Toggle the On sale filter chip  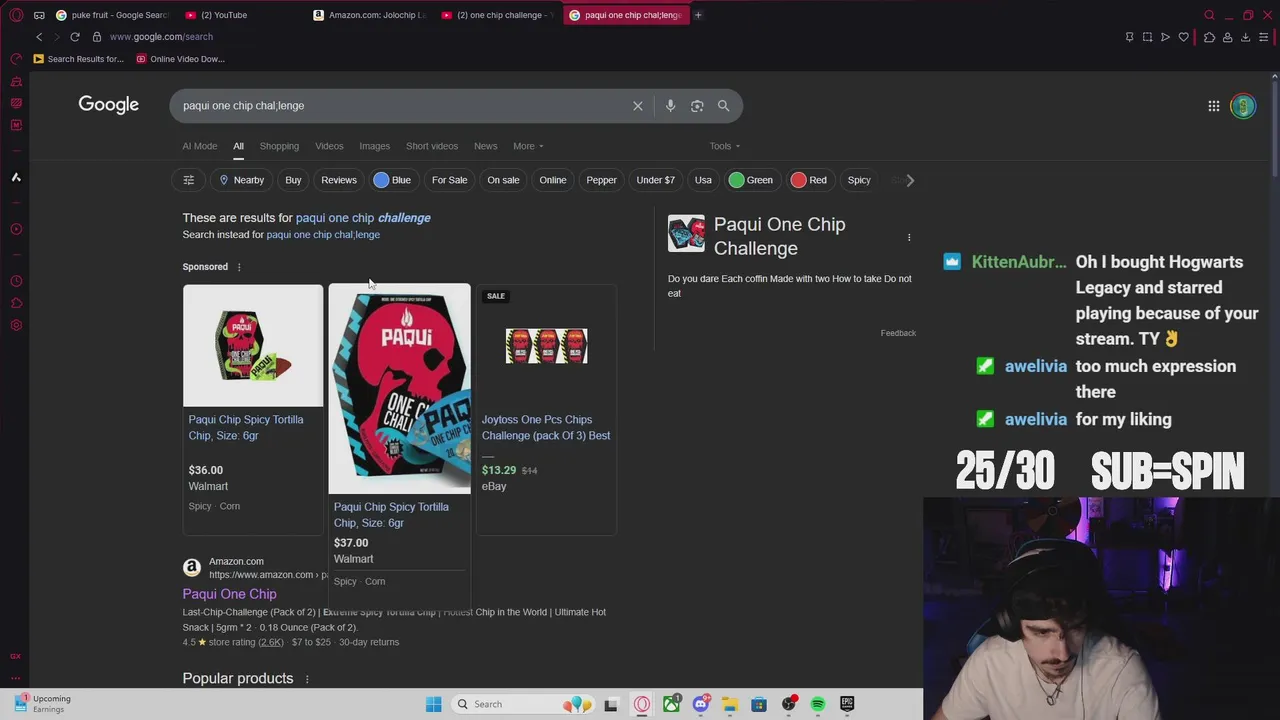[503, 180]
